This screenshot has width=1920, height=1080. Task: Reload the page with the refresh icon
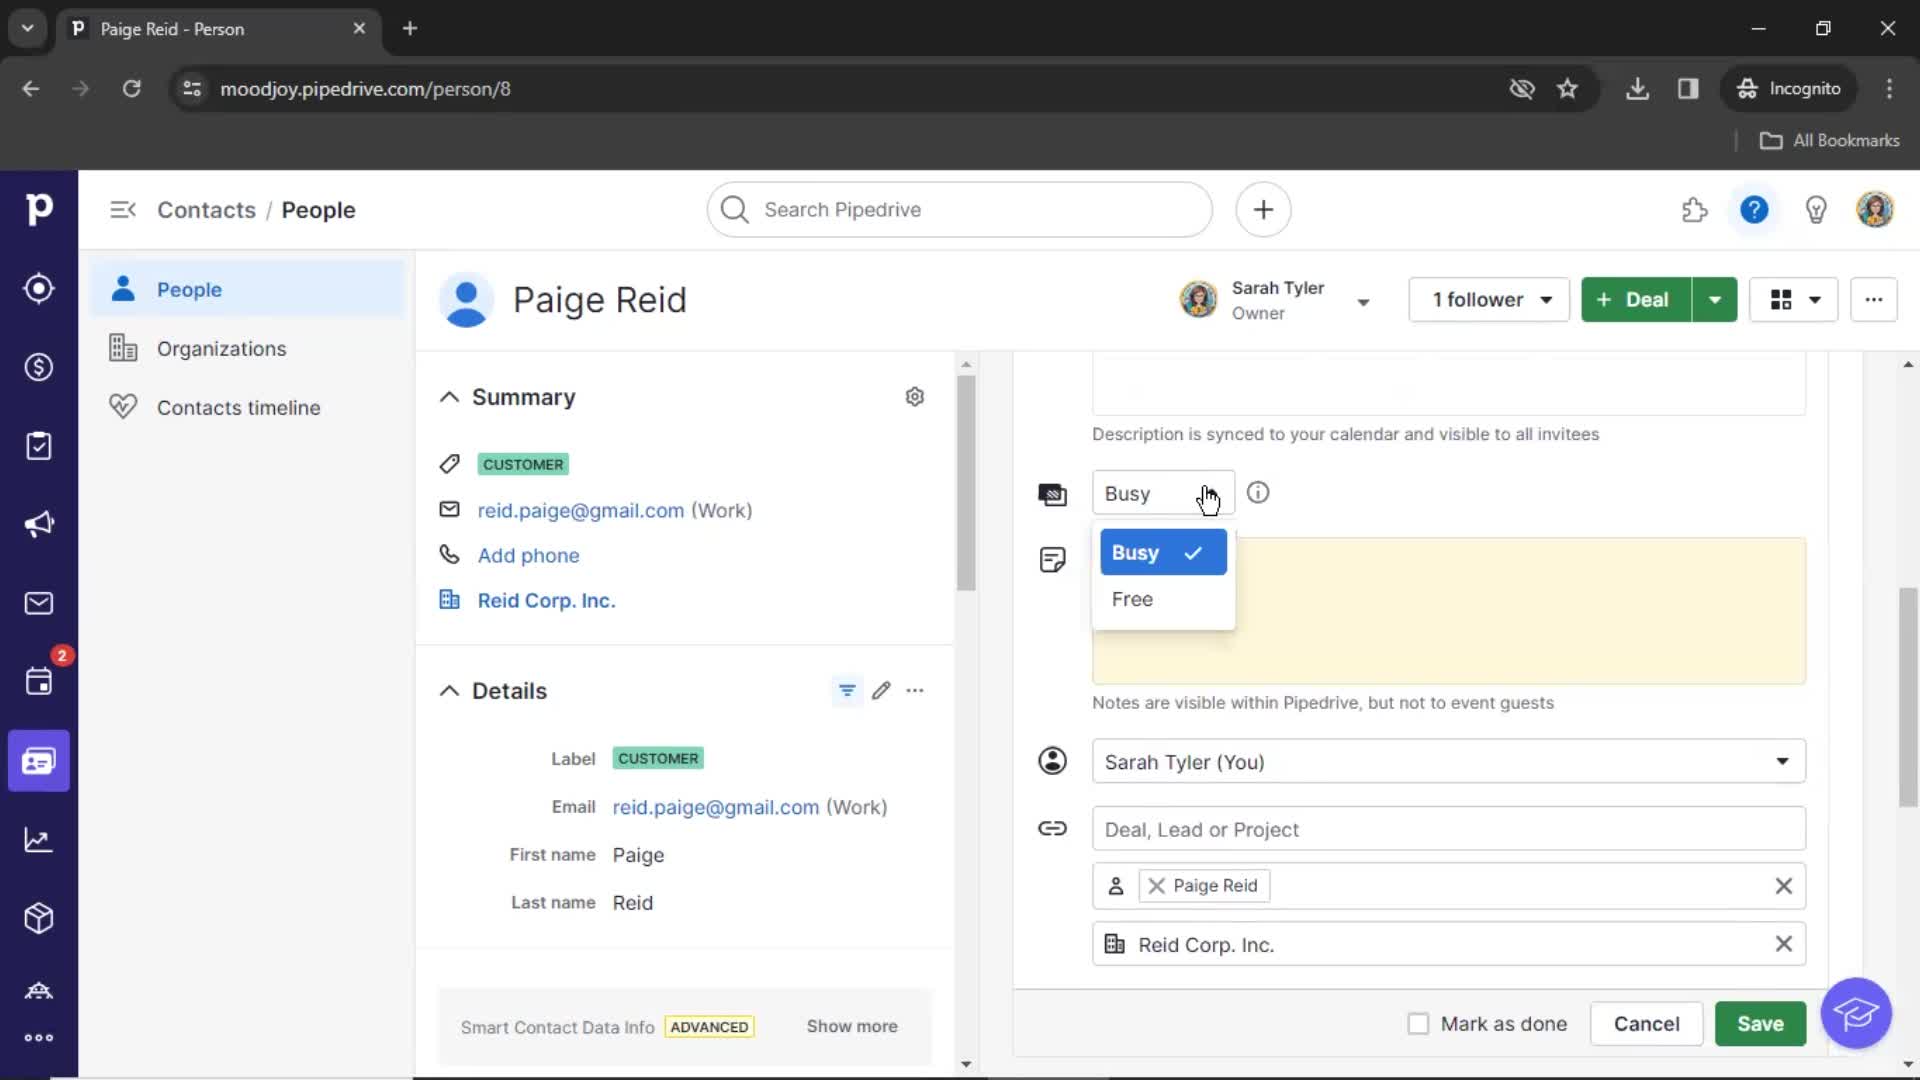point(131,89)
